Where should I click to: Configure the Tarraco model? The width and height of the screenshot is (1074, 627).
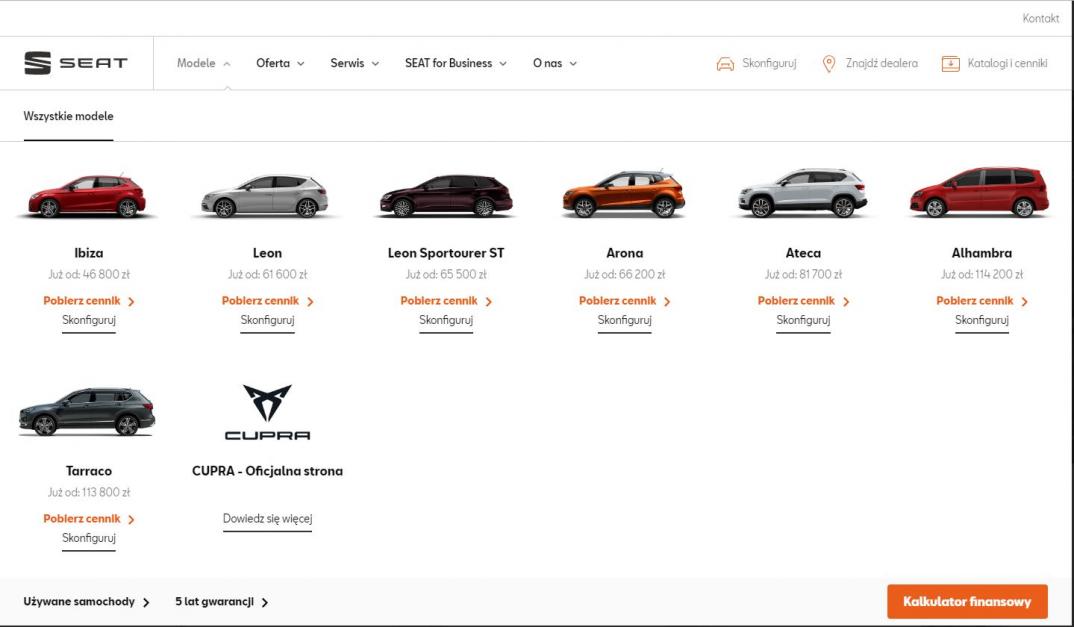tap(89, 539)
